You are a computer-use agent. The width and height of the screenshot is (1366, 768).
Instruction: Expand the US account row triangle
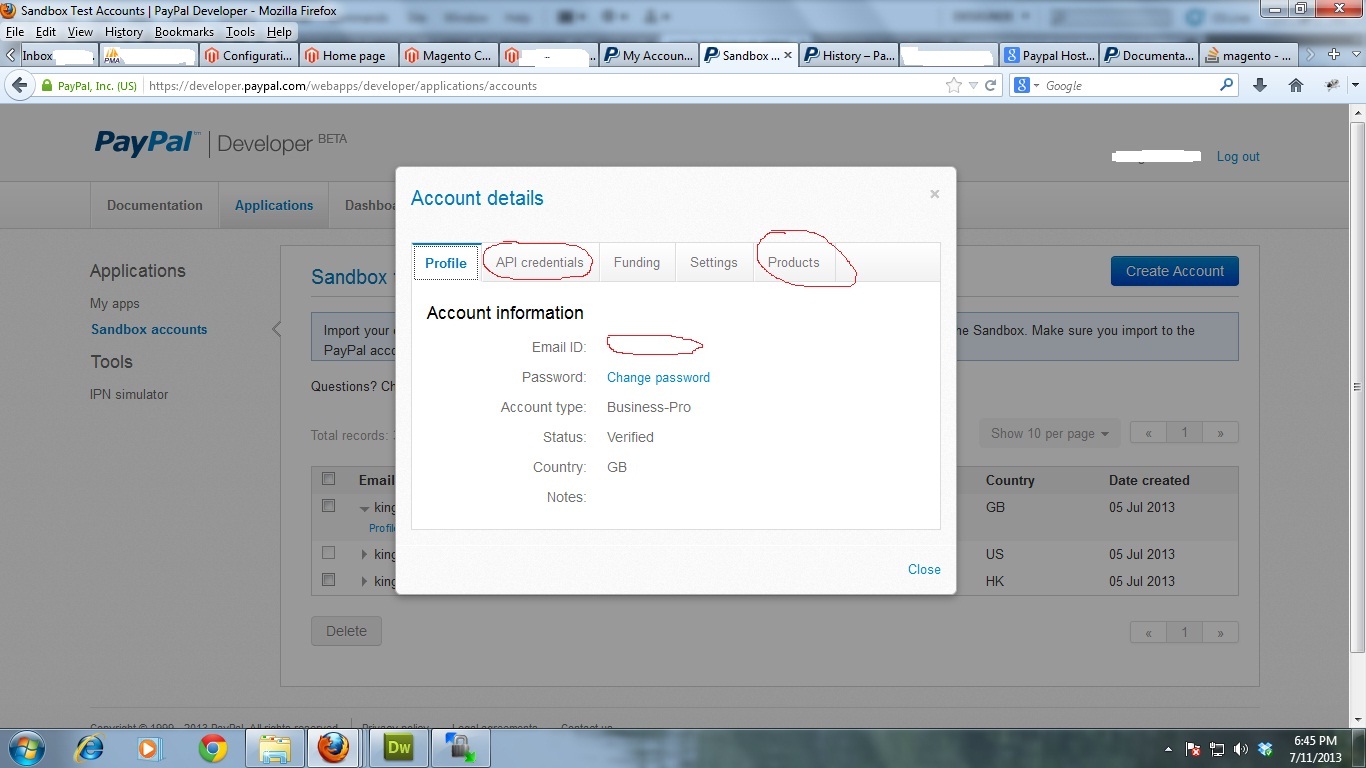tap(365, 554)
